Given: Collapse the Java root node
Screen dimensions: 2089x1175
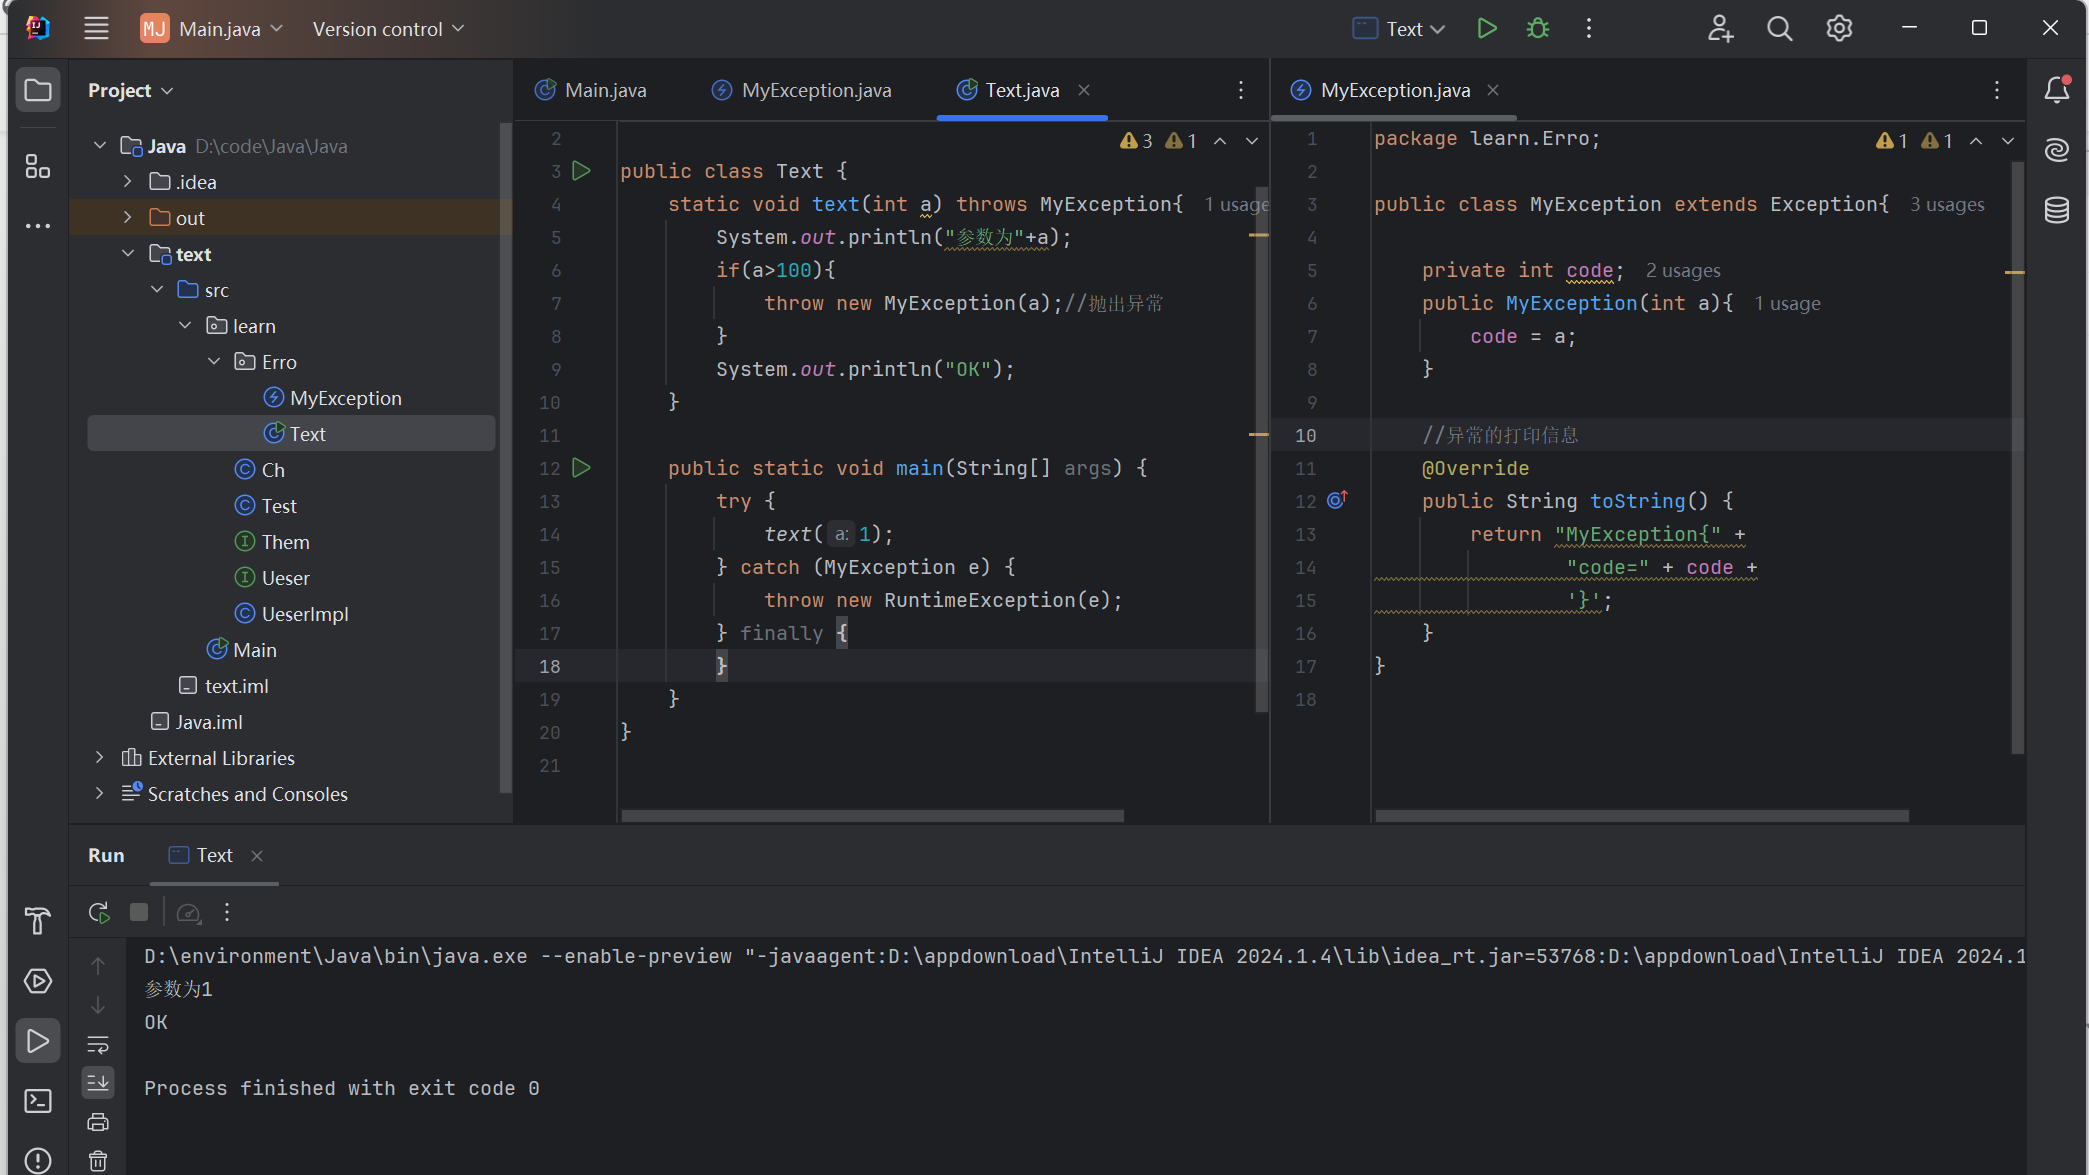Looking at the screenshot, I should (100, 146).
